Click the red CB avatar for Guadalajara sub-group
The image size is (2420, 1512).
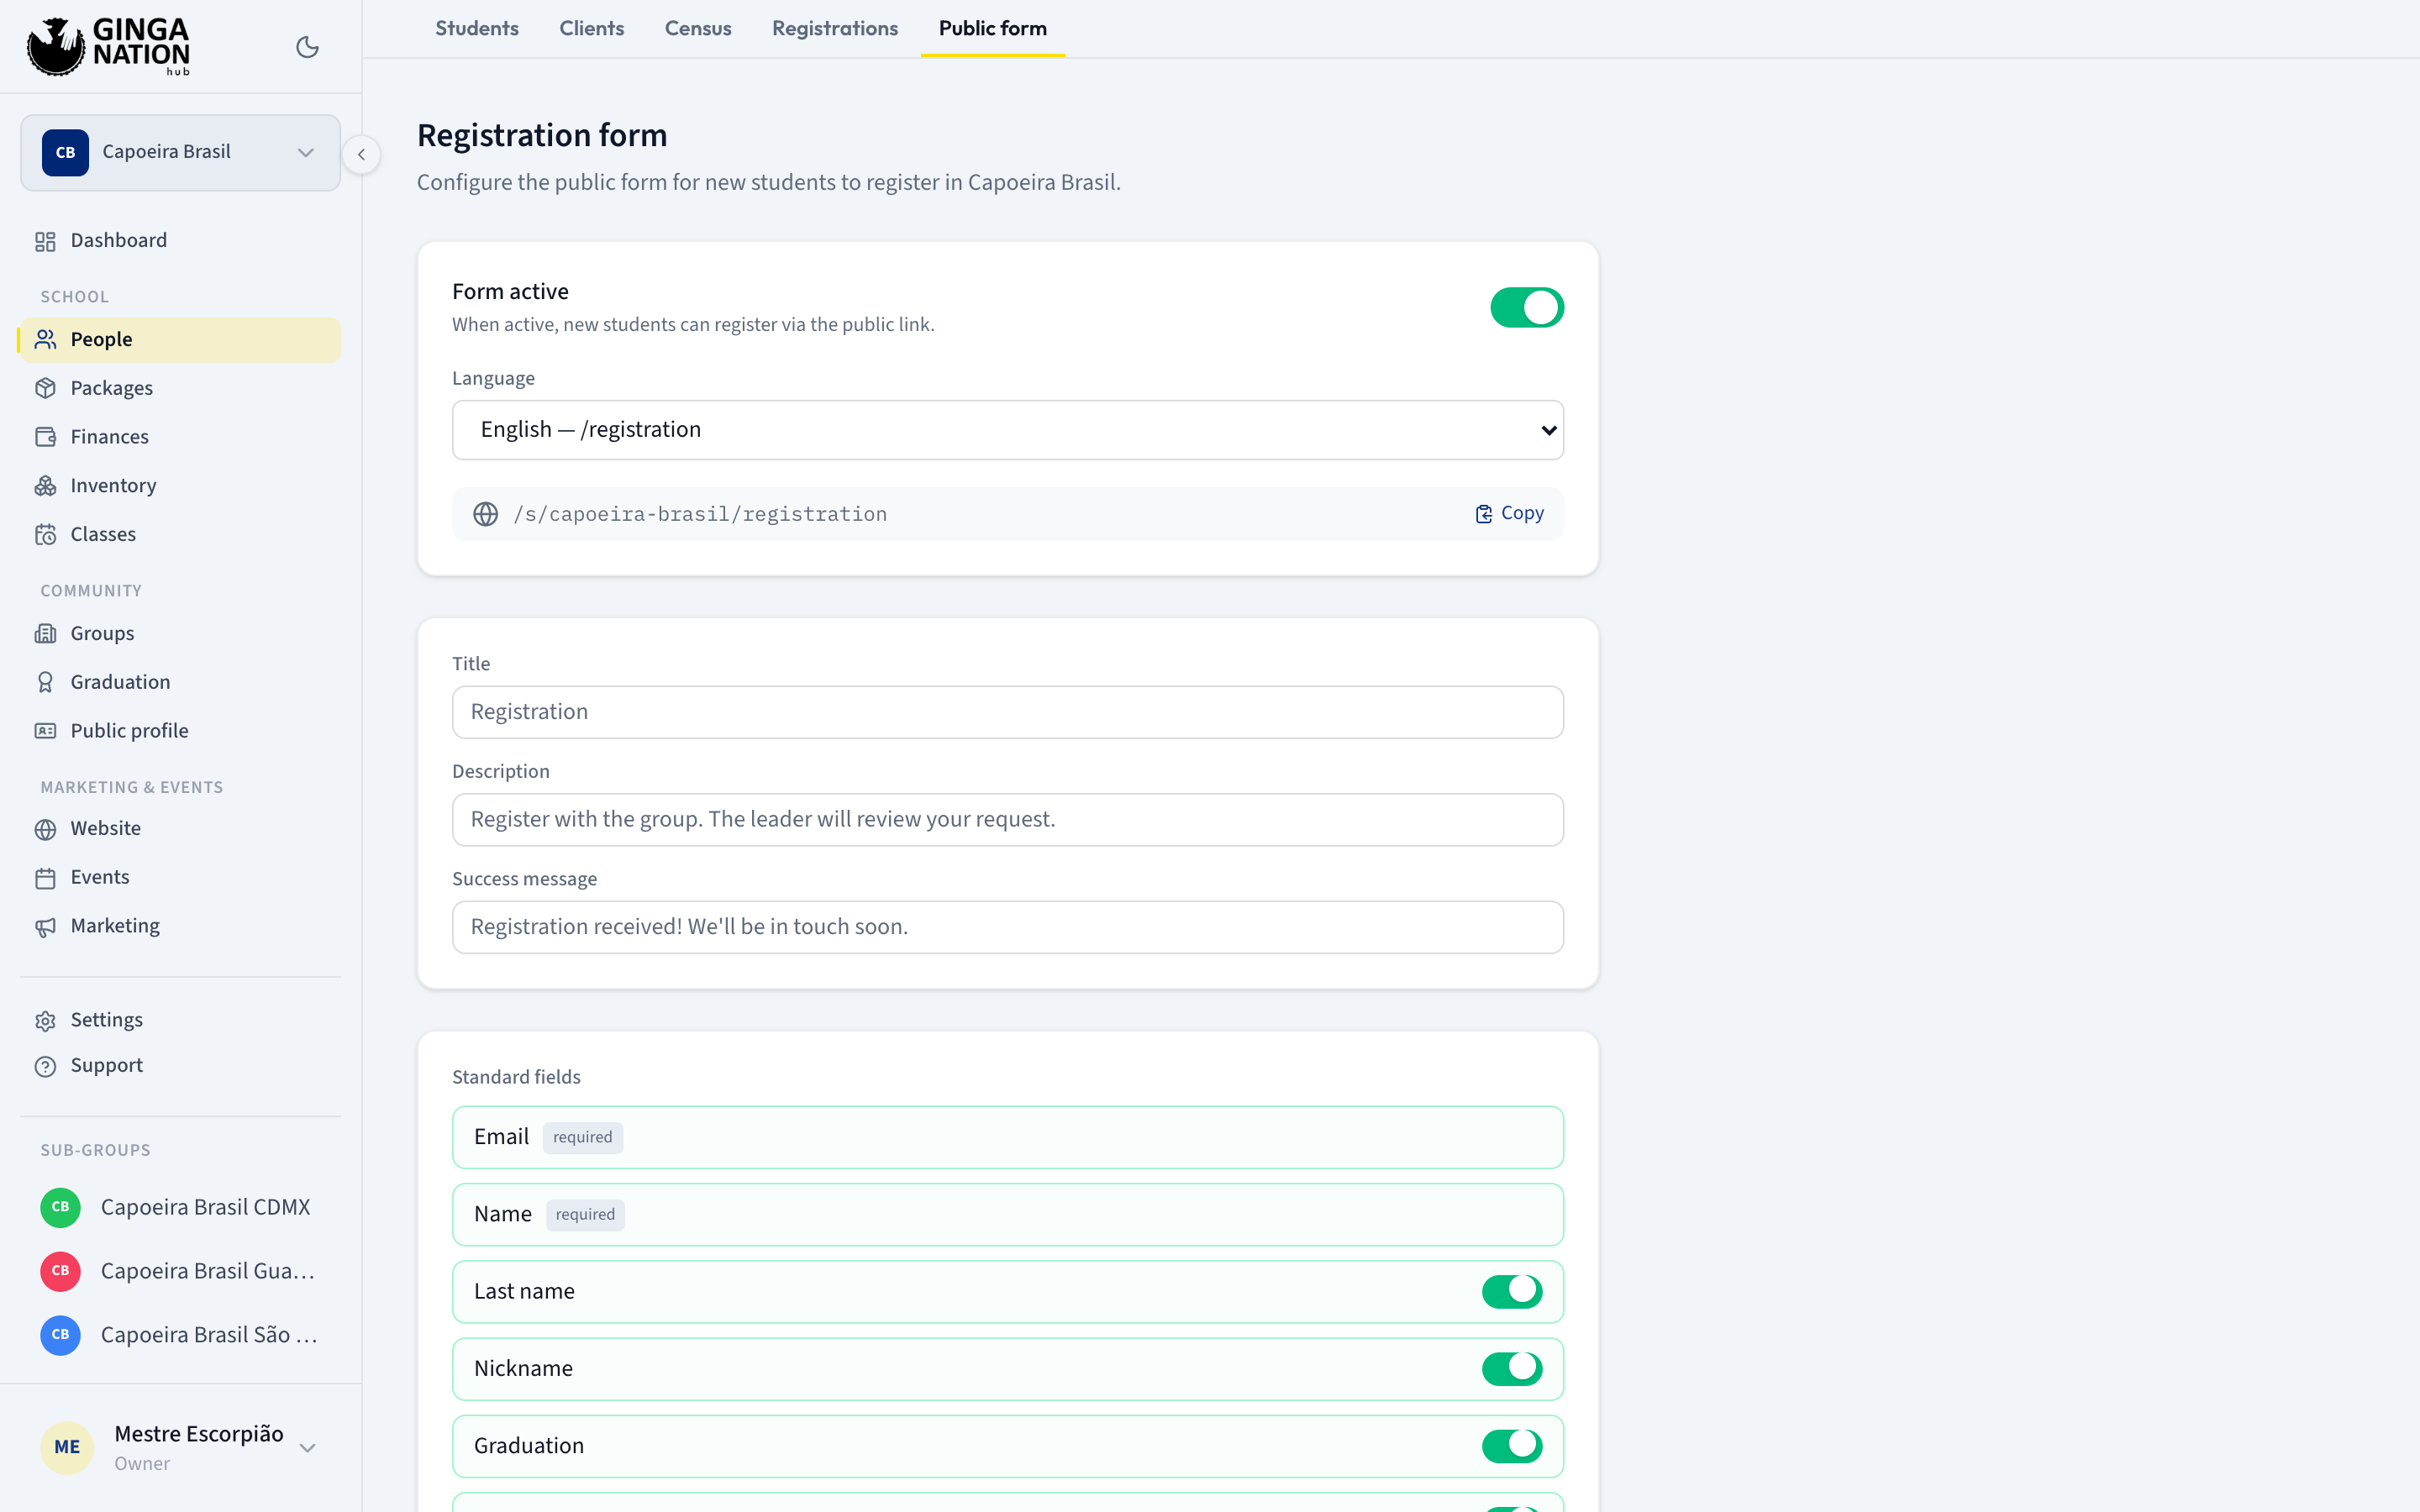tap(60, 1271)
